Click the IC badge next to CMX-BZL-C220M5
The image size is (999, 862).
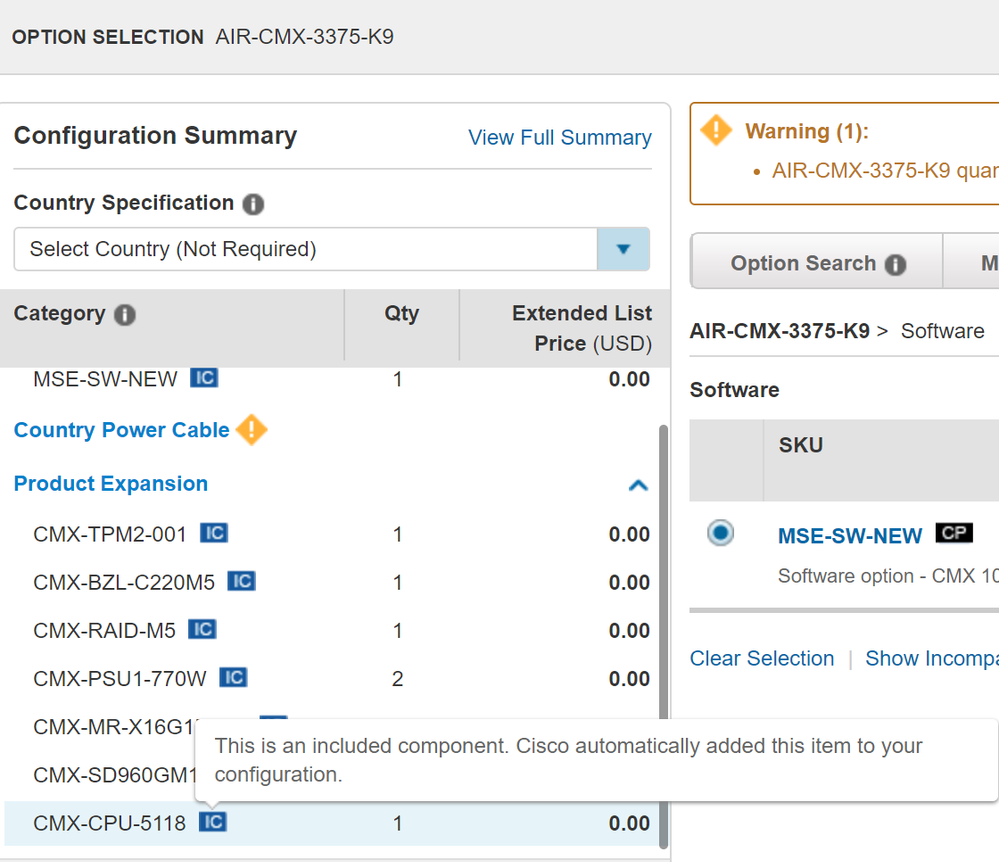tap(241, 581)
